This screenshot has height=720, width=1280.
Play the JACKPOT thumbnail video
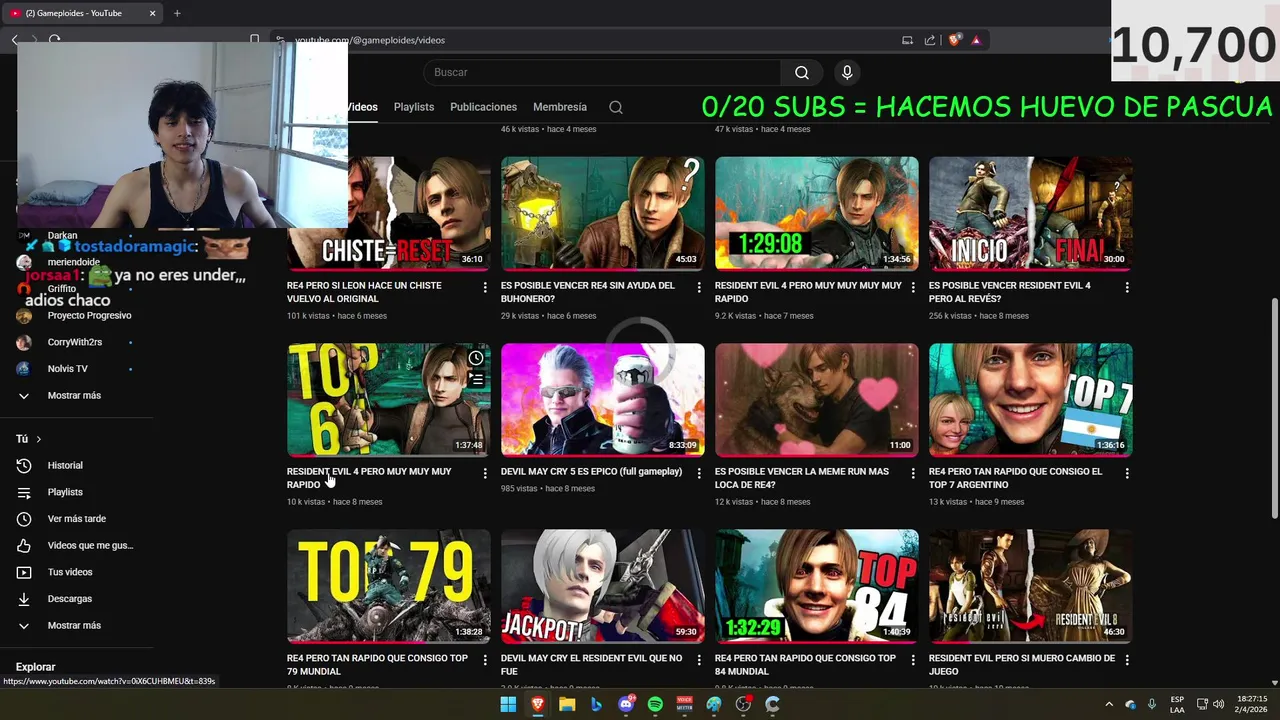602,586
